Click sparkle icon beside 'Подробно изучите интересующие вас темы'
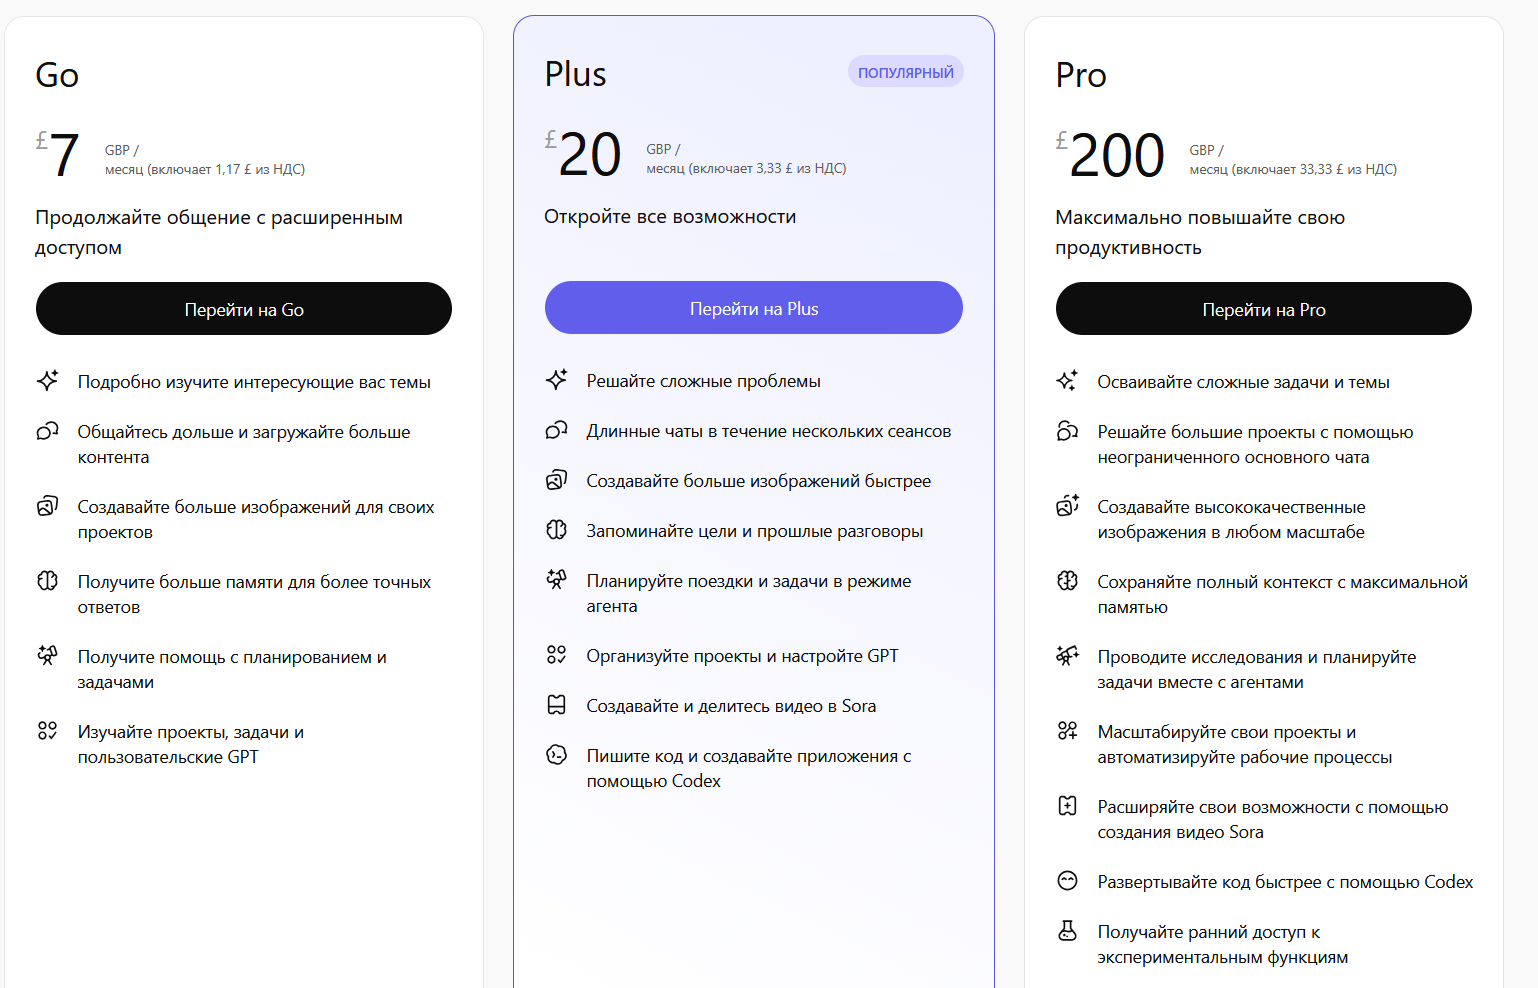1538x988 pixels. pos(47,381)
